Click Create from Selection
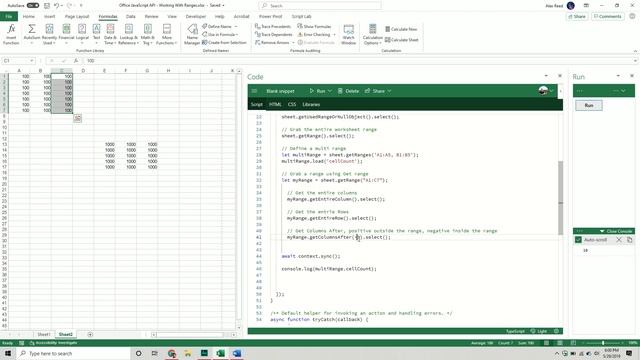 click(x=224, y=42)
